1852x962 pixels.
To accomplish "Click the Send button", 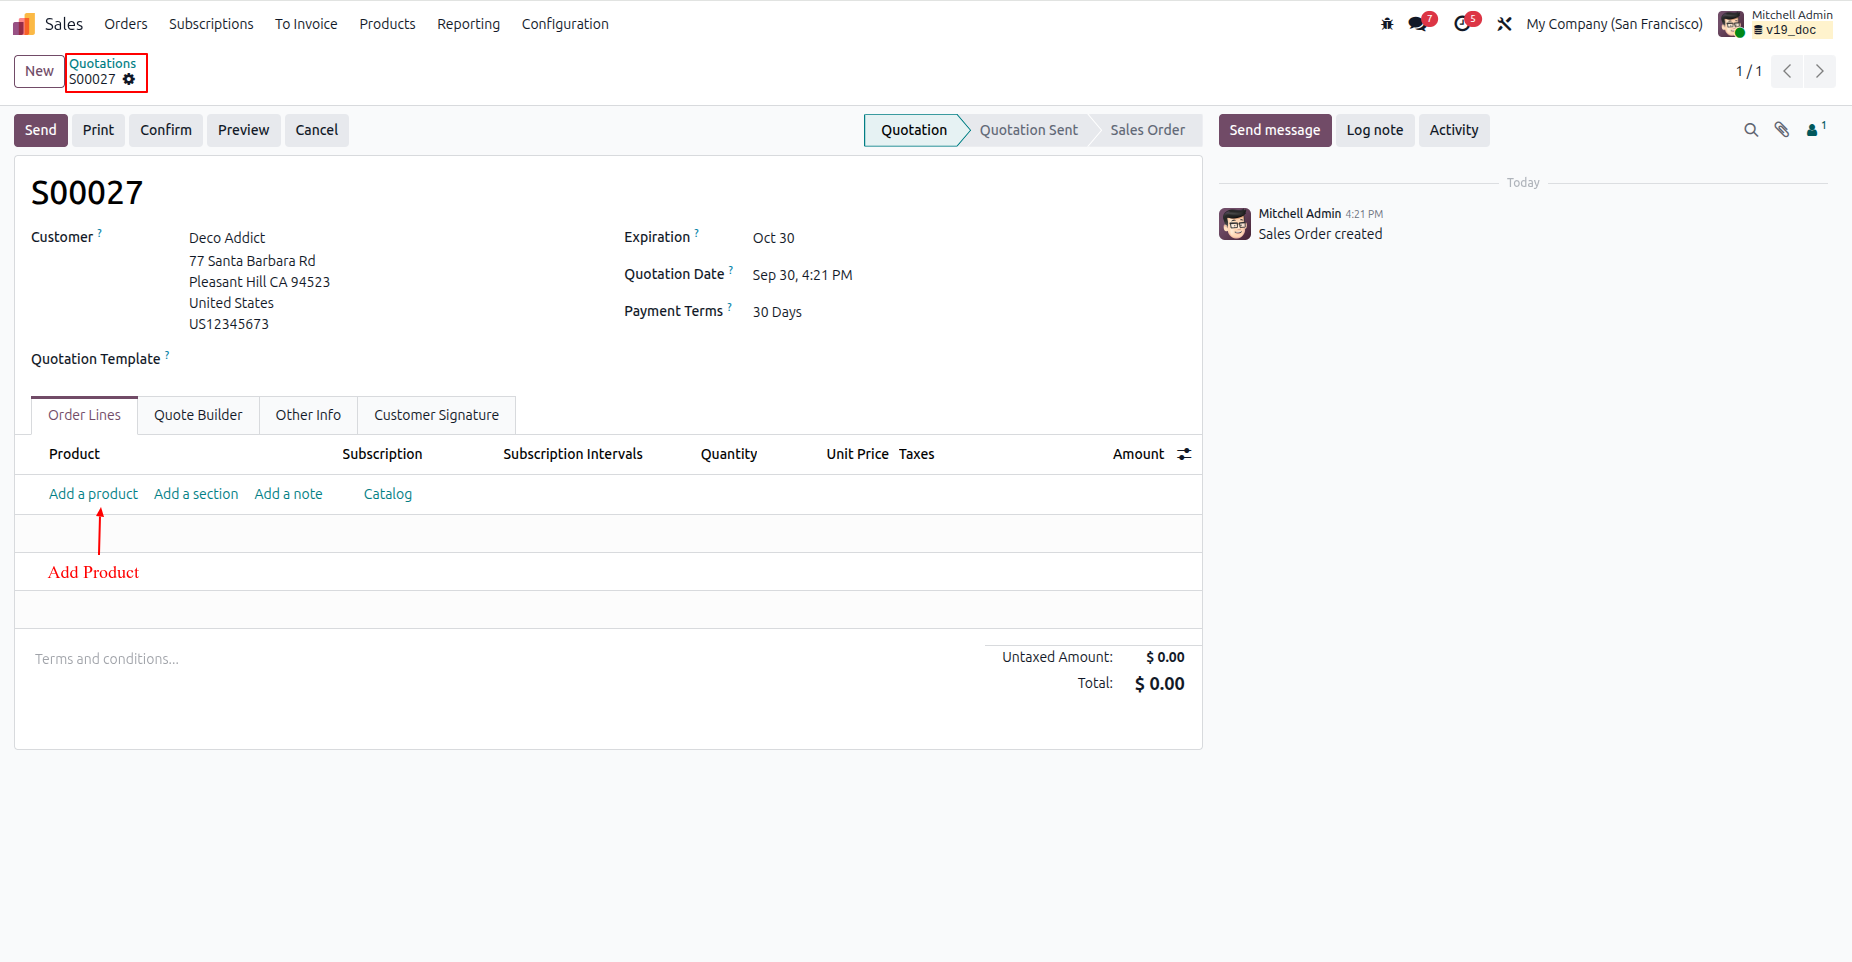I will point(41,130).
